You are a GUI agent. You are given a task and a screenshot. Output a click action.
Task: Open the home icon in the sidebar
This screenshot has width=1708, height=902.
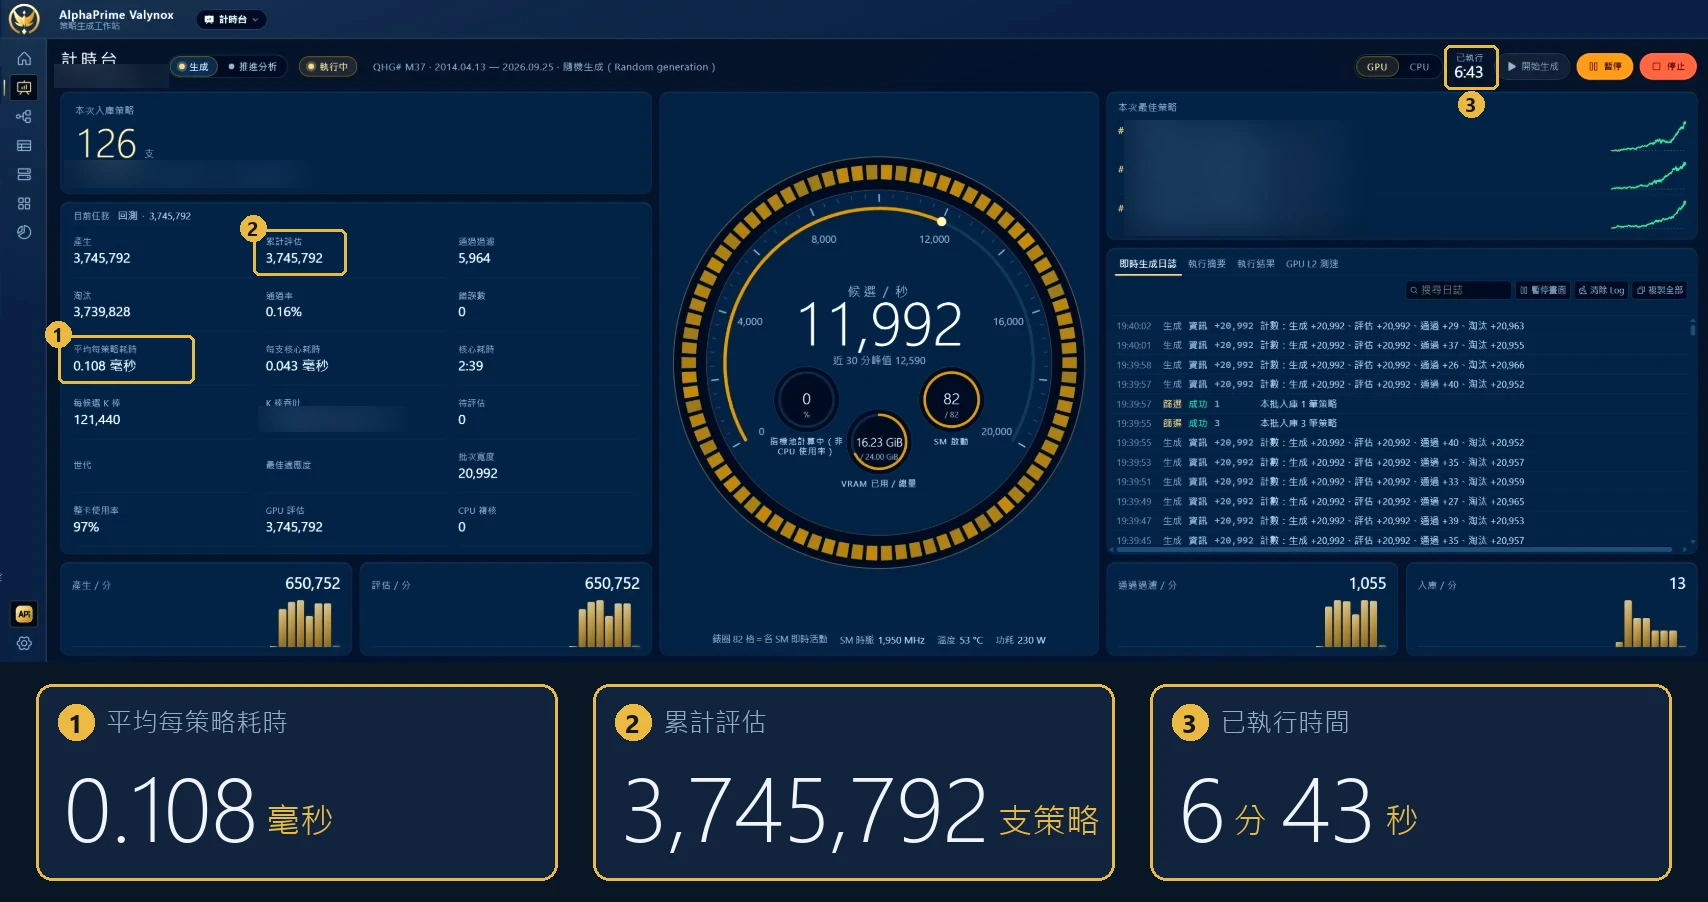click(x=24, y=59)
